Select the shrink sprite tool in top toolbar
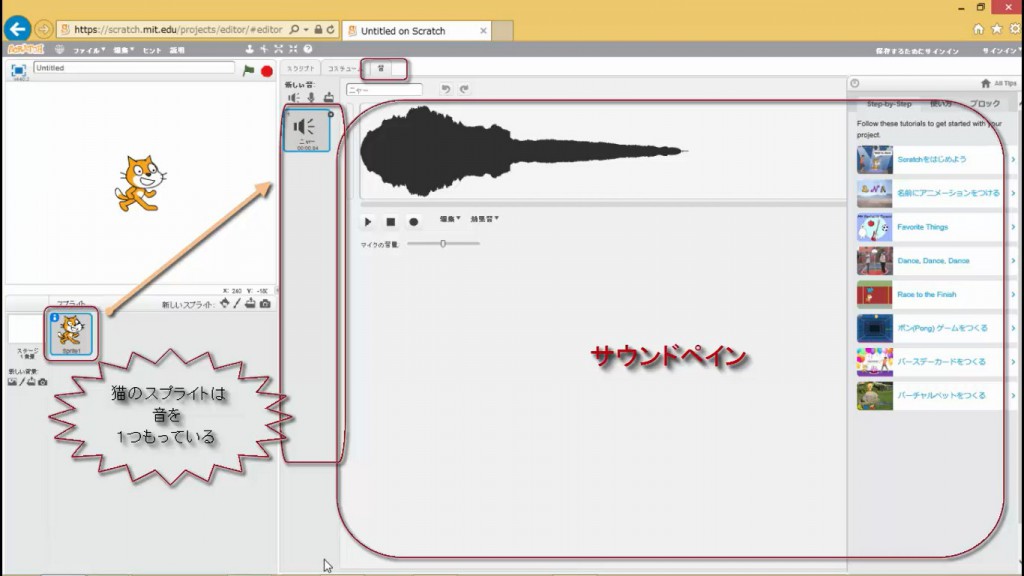 tap(293, 49)
